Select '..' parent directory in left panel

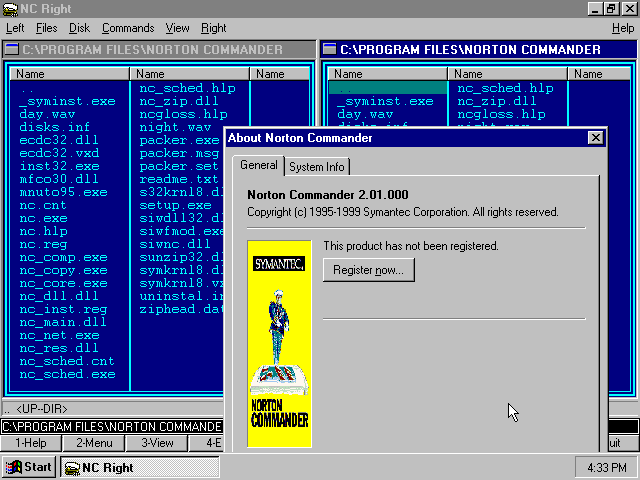click(x=27, y=88)
